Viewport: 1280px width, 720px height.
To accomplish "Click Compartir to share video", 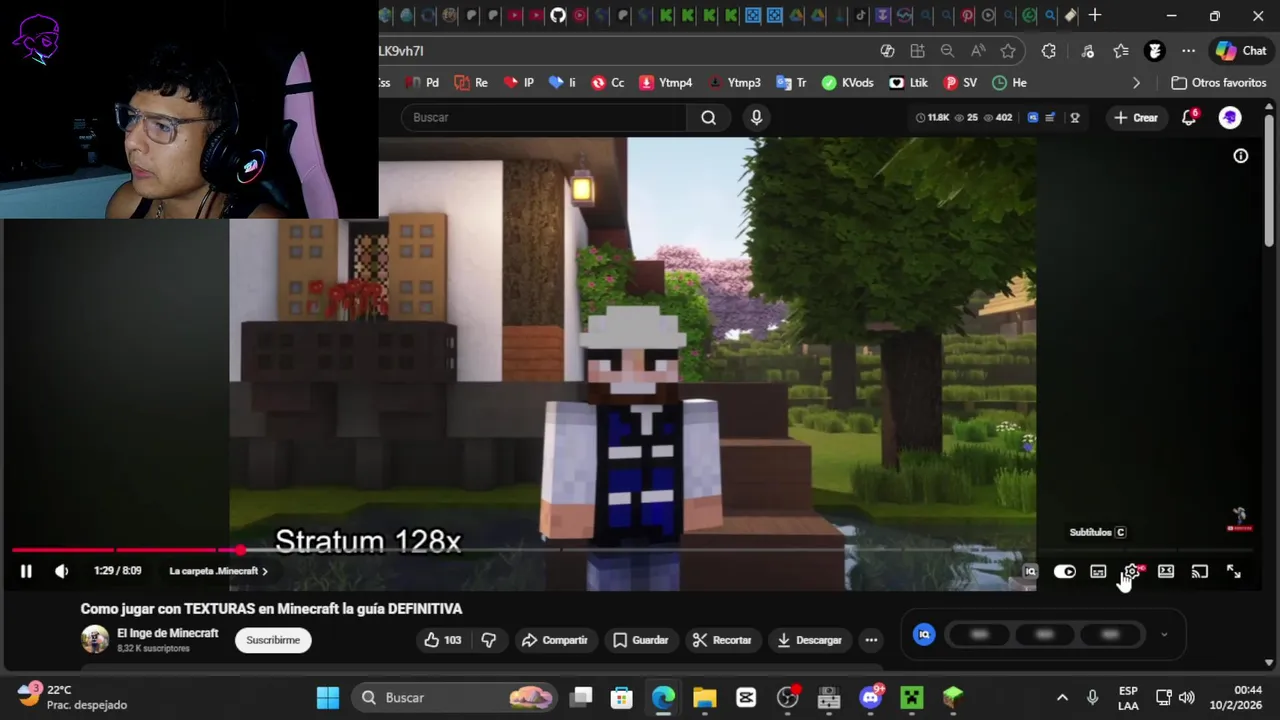I will point(555,640).
